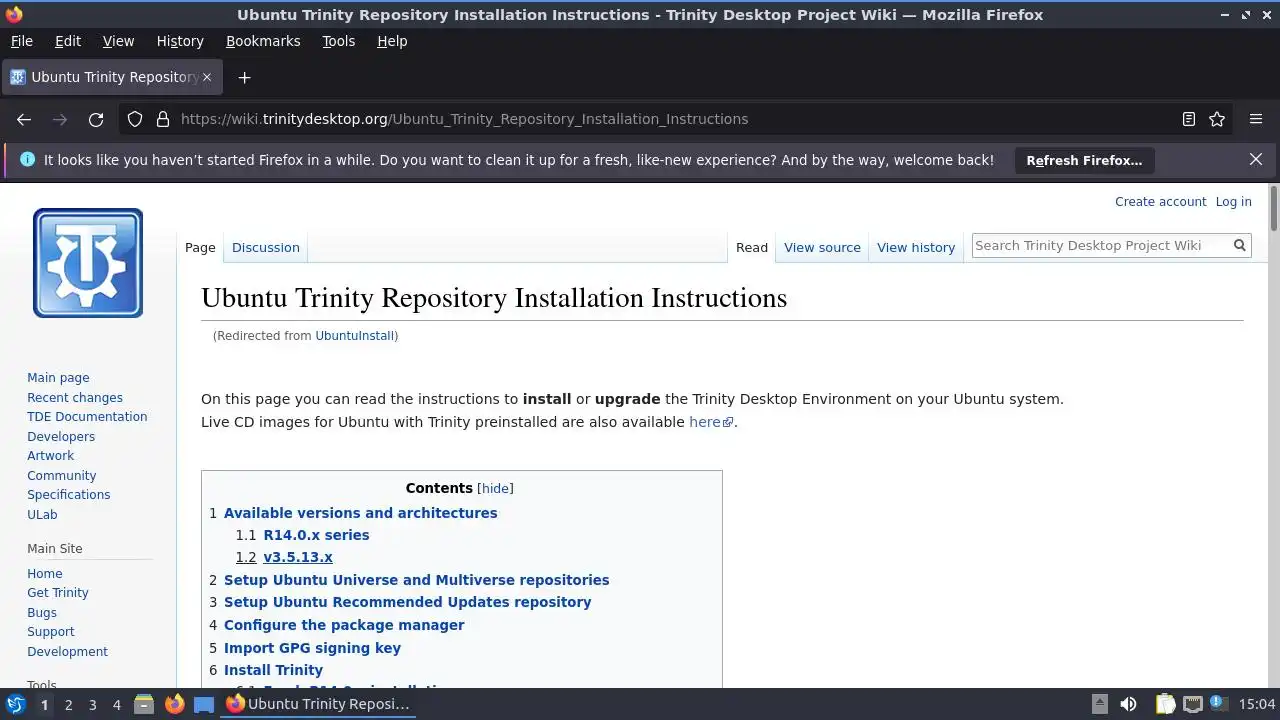Image resolution: width=1280 pixels, height=720 pixels.
Task: Open removable media tray icon
Action: 1099,704
